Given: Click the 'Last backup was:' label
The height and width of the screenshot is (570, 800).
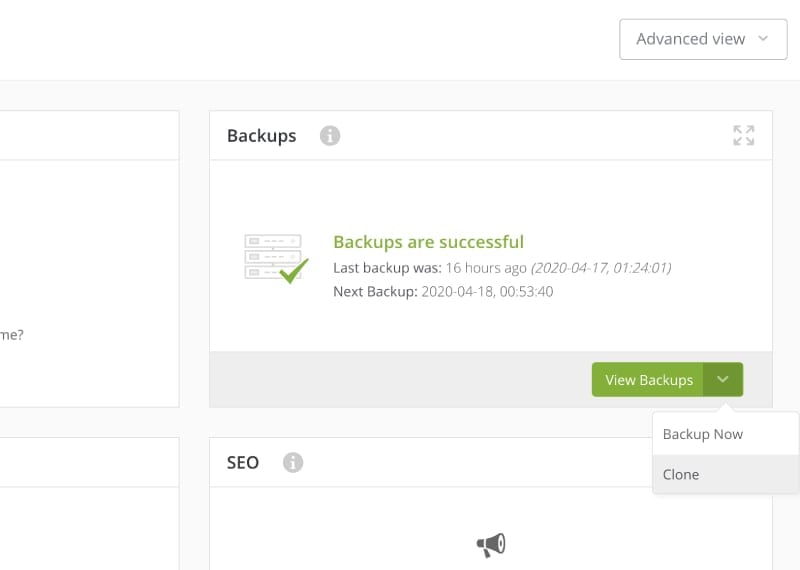Looking at the screenshot, I should 385,268.
